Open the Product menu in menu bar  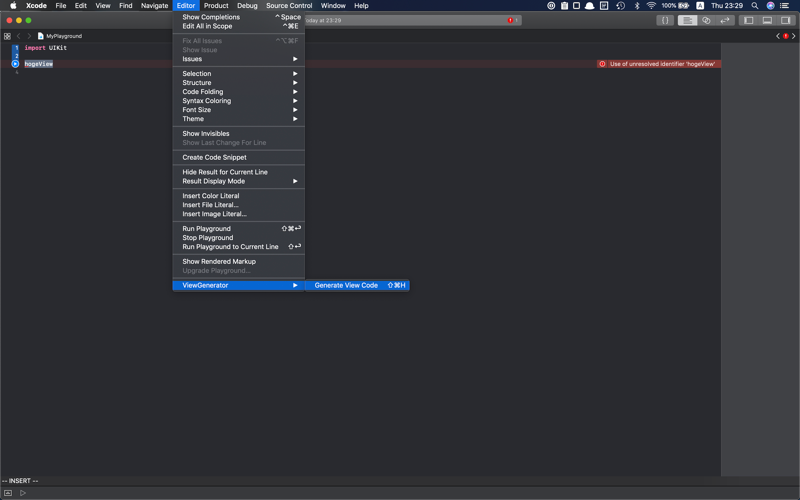coord(216,6)
